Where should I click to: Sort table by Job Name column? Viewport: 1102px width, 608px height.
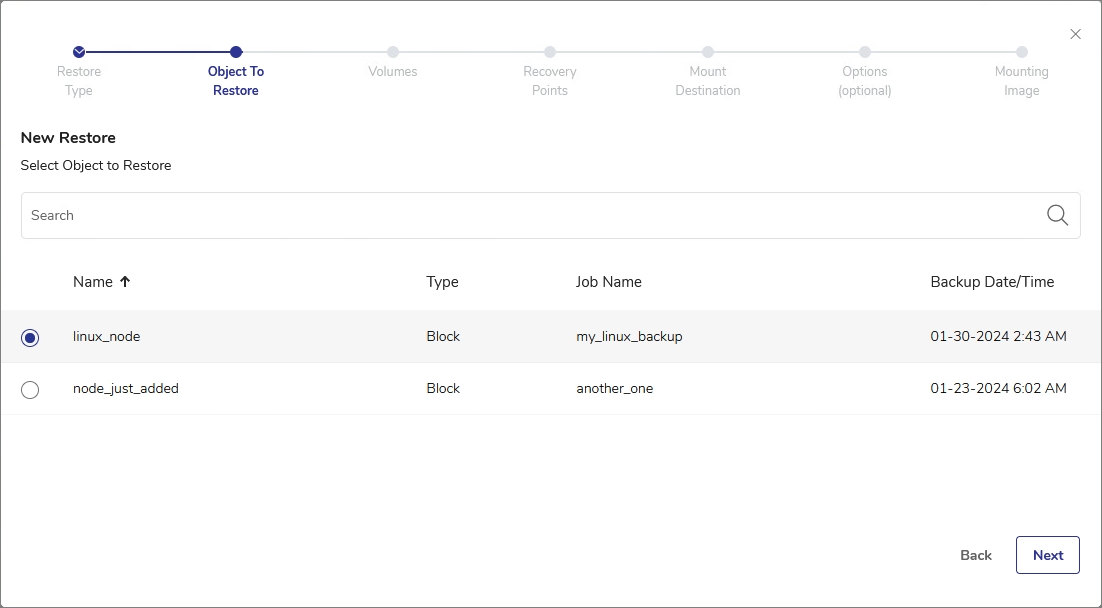click(x=608, y=282)
